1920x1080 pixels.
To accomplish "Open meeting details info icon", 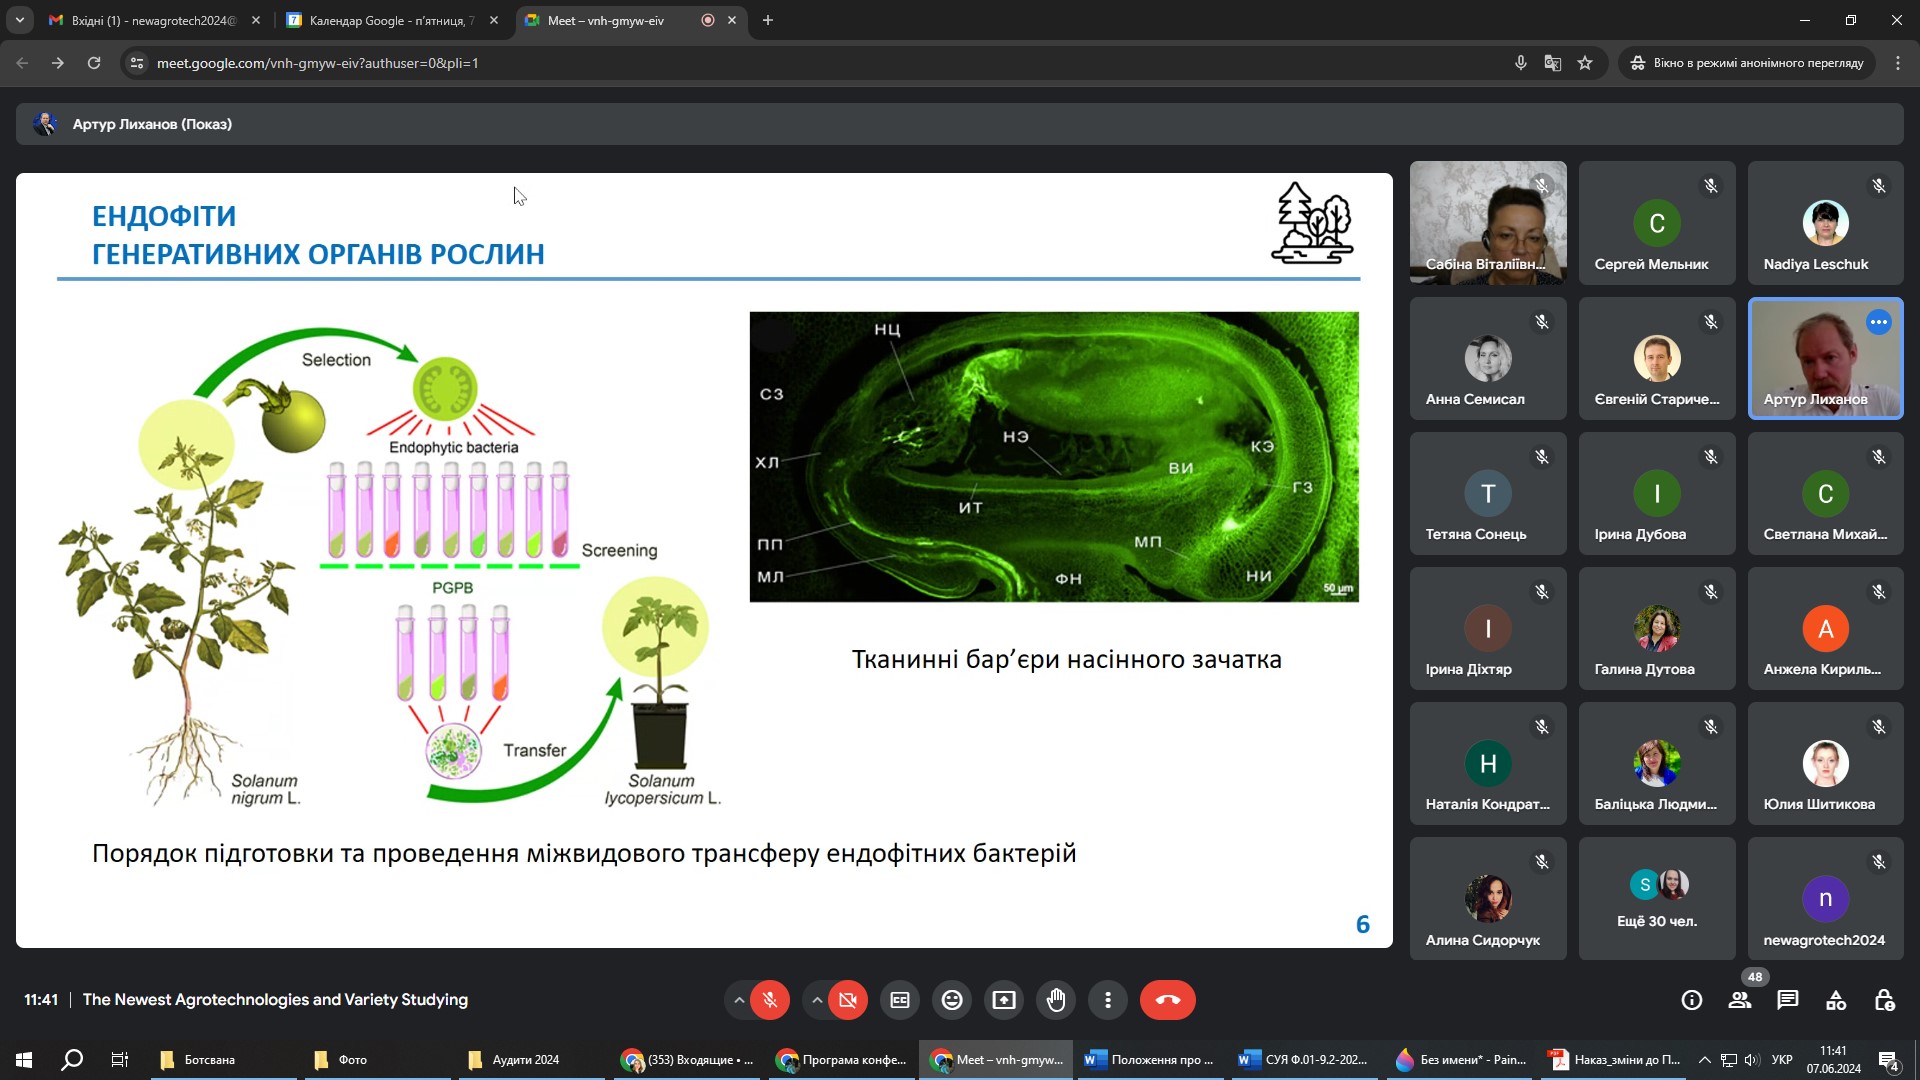I will (1692, 1000).
